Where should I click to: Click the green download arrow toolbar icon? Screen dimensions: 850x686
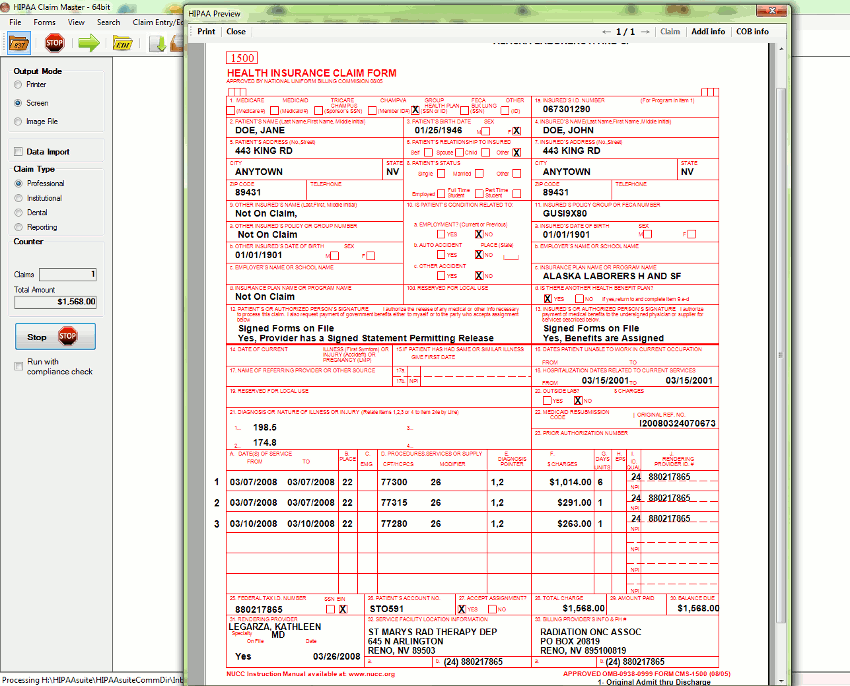point(158,44)
